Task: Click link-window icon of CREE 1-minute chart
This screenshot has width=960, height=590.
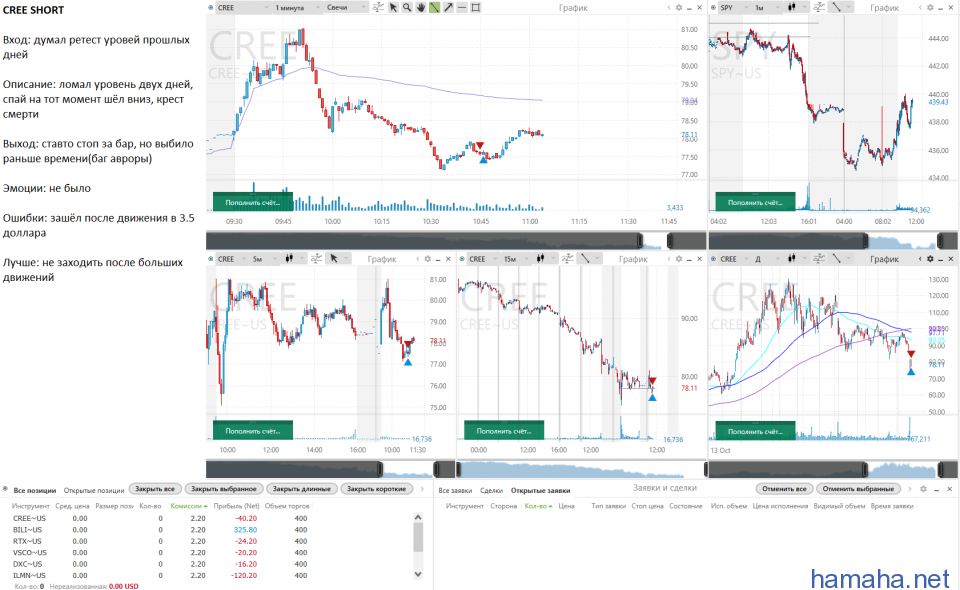Action: tap(211, 7)
